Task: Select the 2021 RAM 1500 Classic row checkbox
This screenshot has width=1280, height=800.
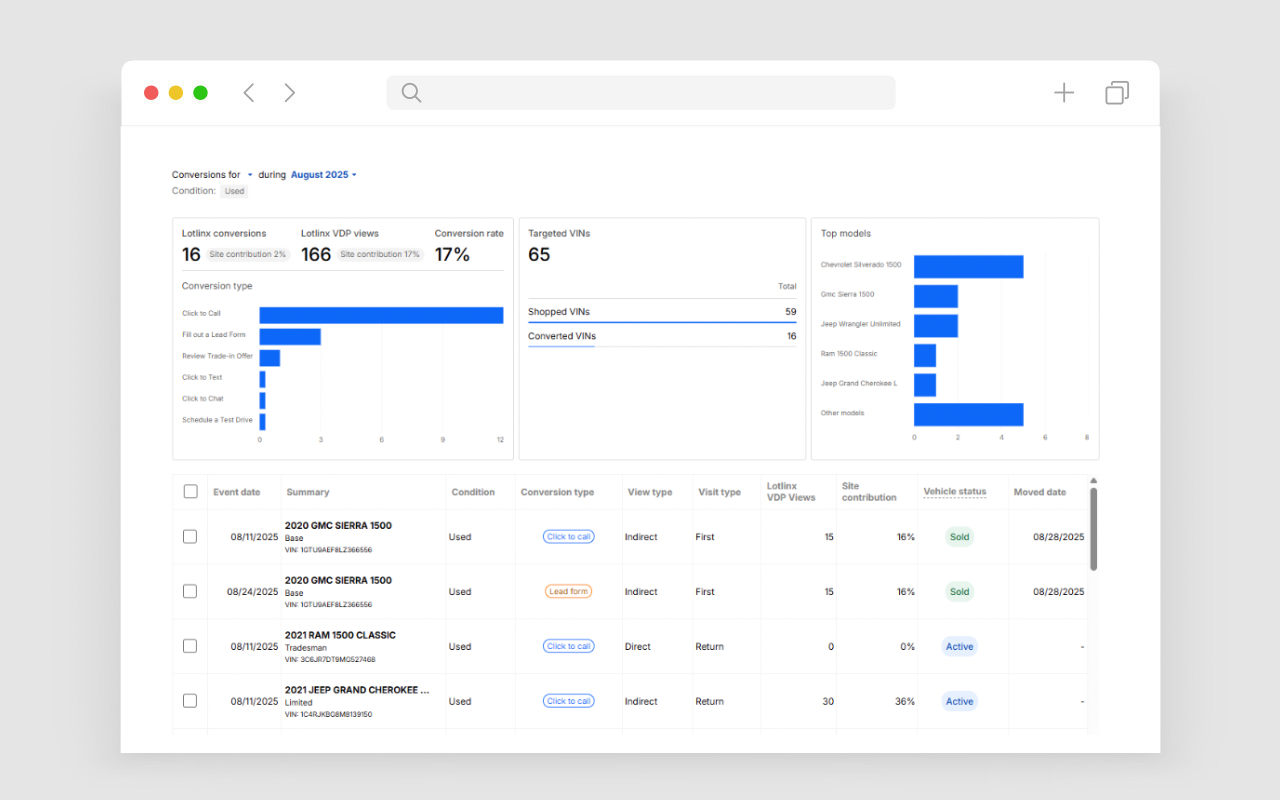Action: (190, 646)
